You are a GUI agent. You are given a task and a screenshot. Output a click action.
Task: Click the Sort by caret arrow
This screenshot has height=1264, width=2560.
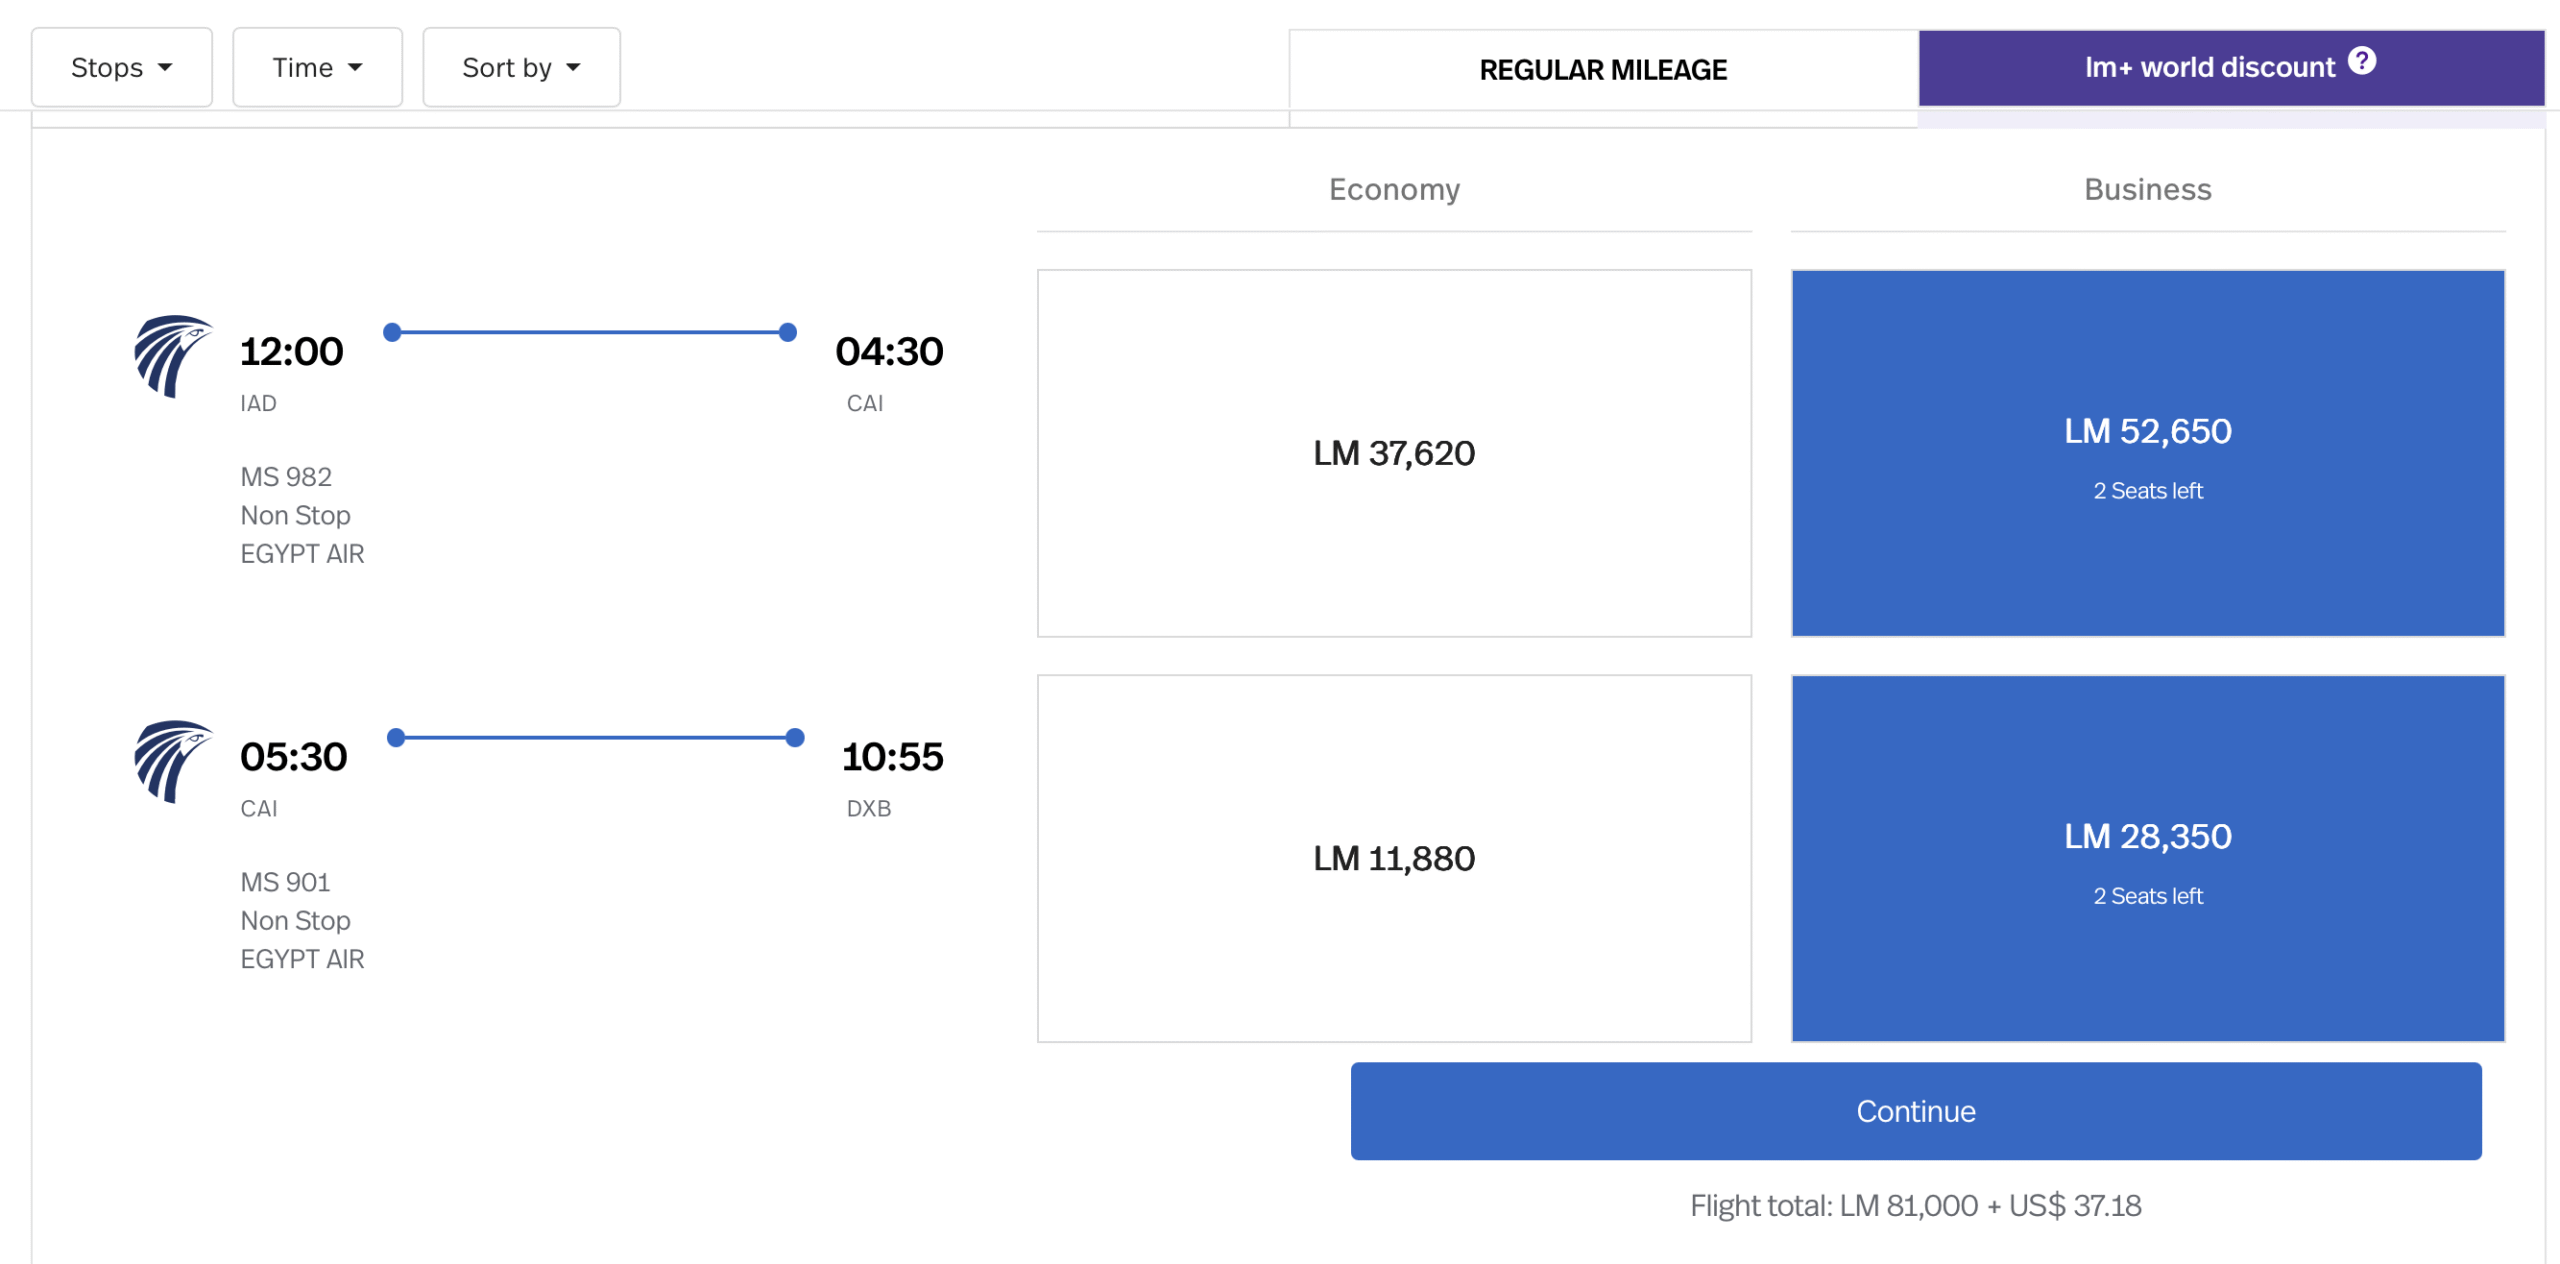[573, 68]
